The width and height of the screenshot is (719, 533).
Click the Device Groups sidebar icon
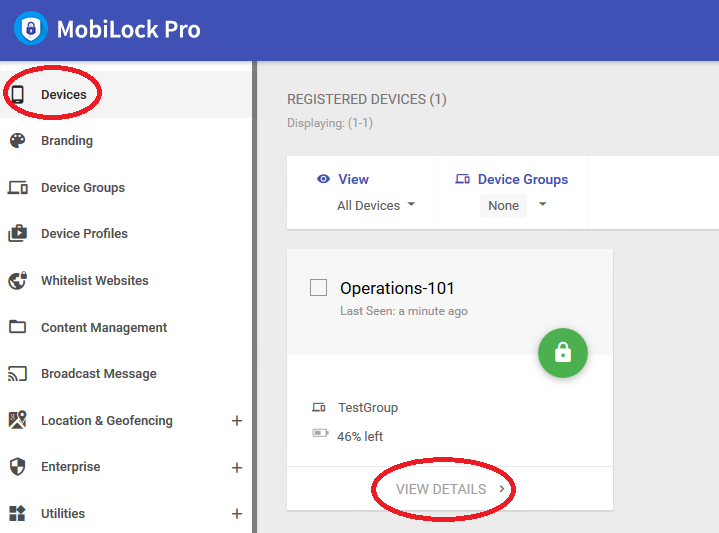click(x=17, y=188)
